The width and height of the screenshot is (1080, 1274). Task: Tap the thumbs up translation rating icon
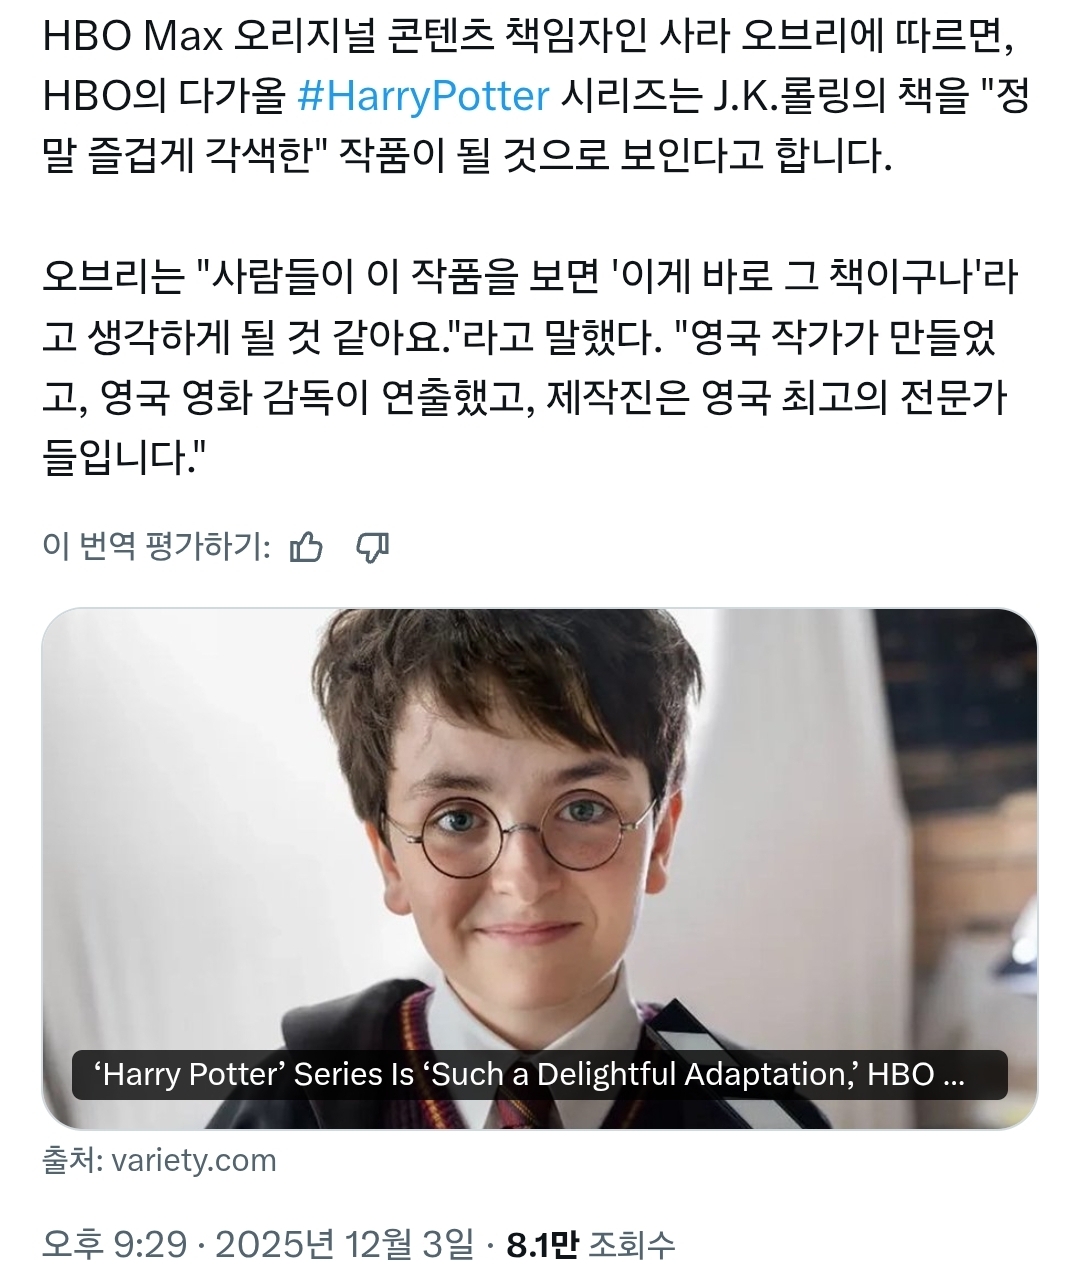coord(306,547)
